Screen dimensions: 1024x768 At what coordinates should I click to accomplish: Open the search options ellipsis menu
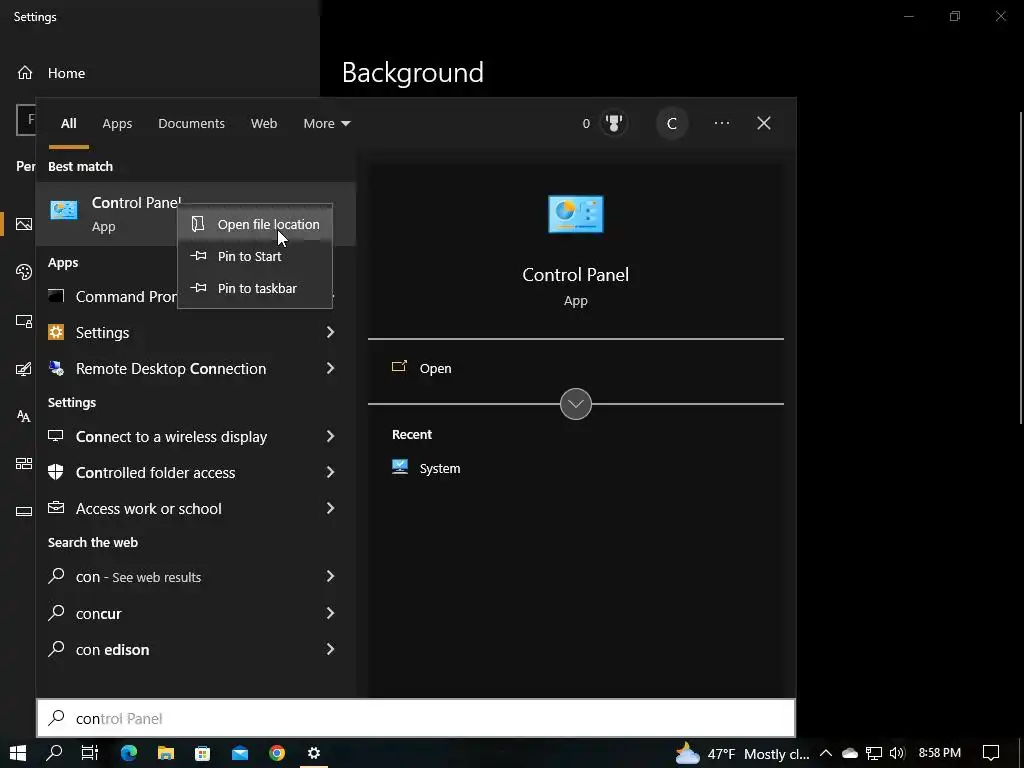722,123
